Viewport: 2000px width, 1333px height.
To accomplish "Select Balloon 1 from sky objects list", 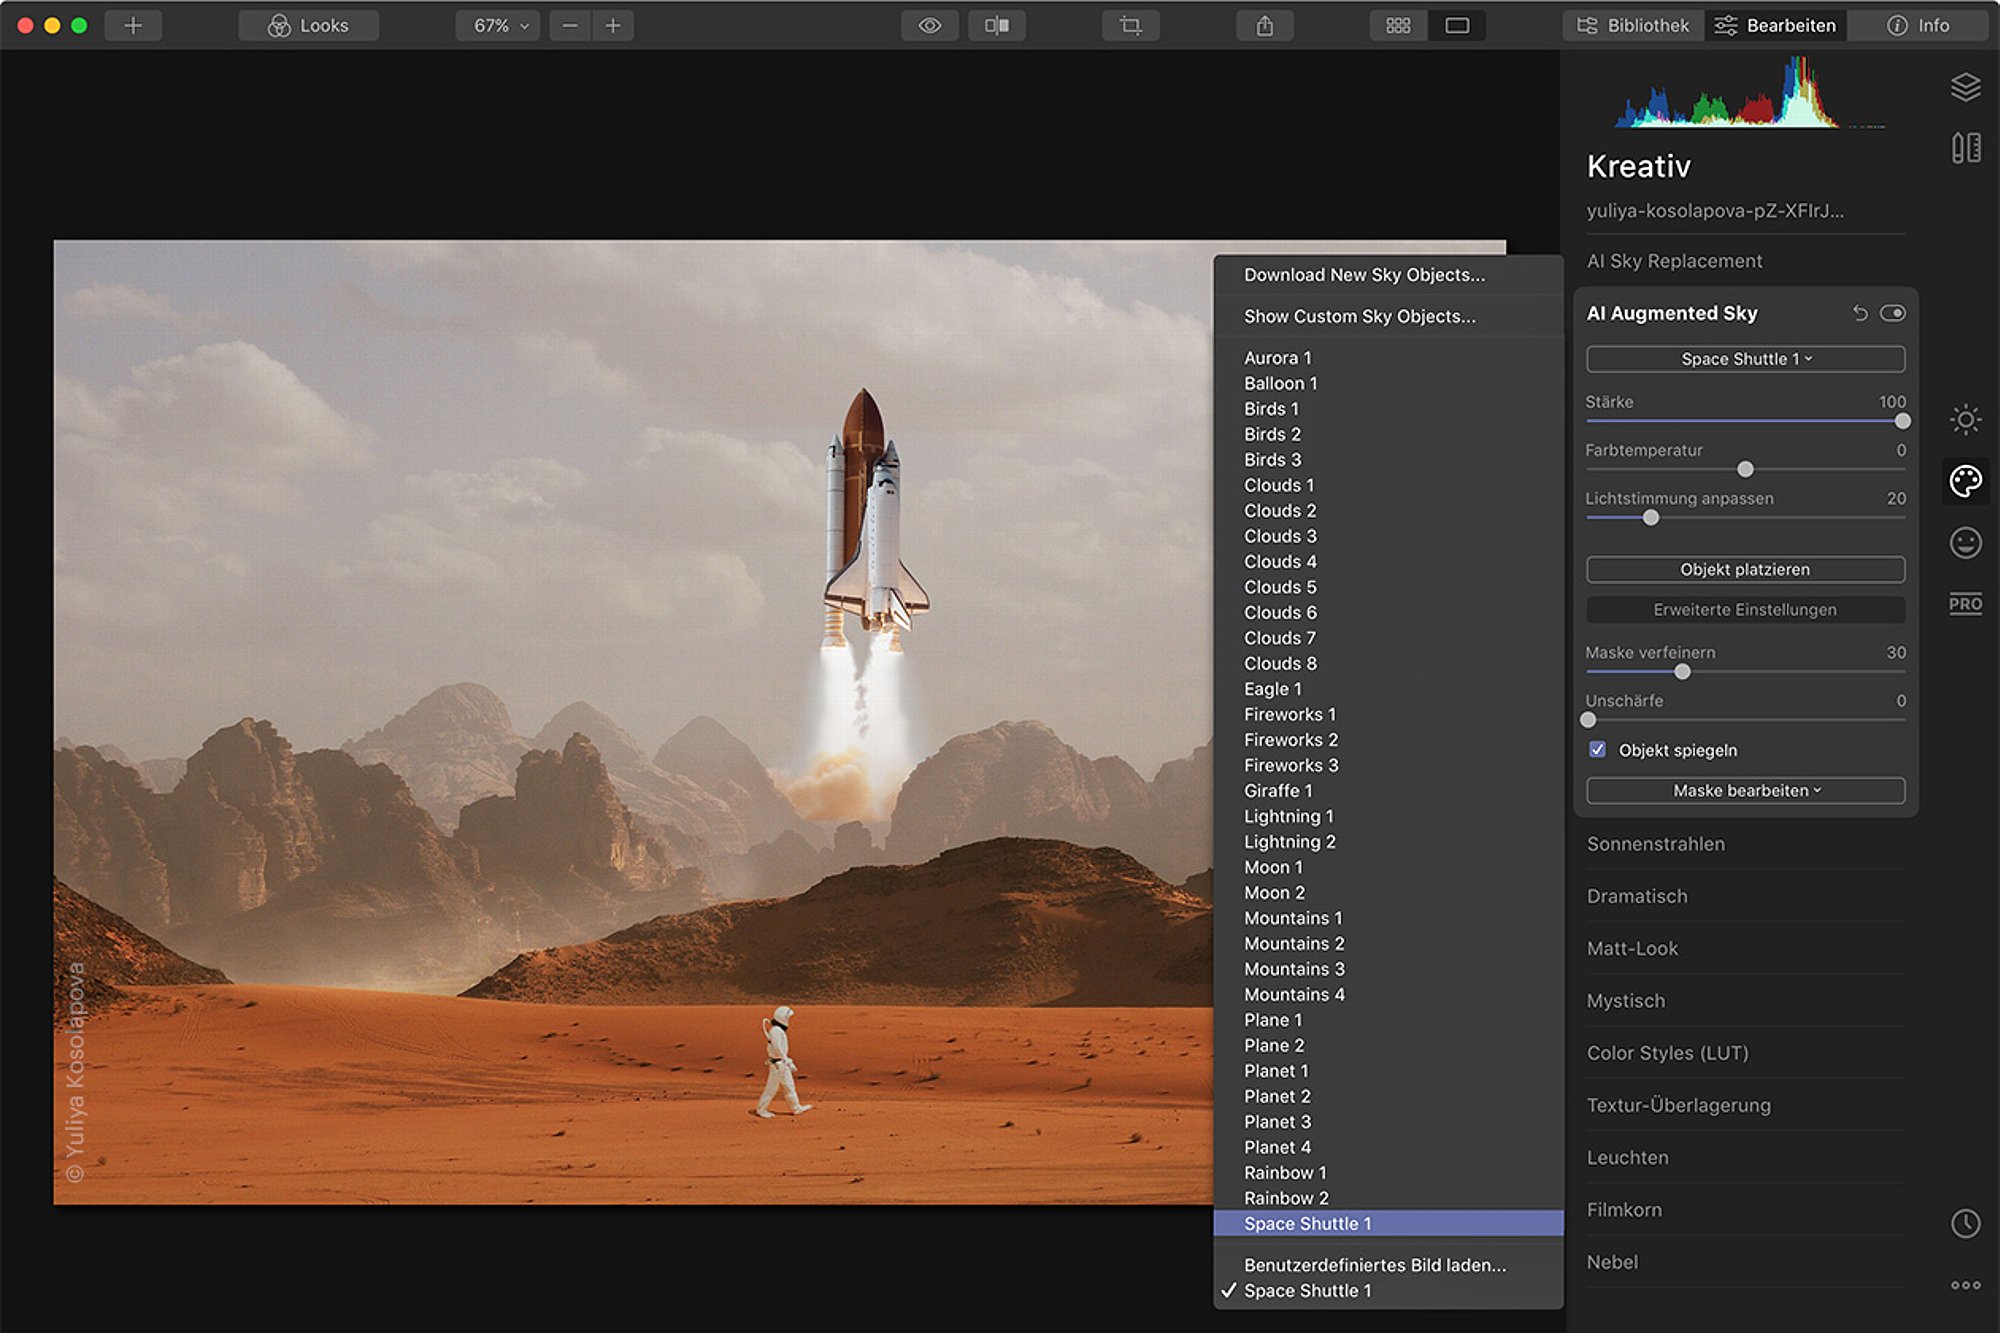I will (1388, 383).
